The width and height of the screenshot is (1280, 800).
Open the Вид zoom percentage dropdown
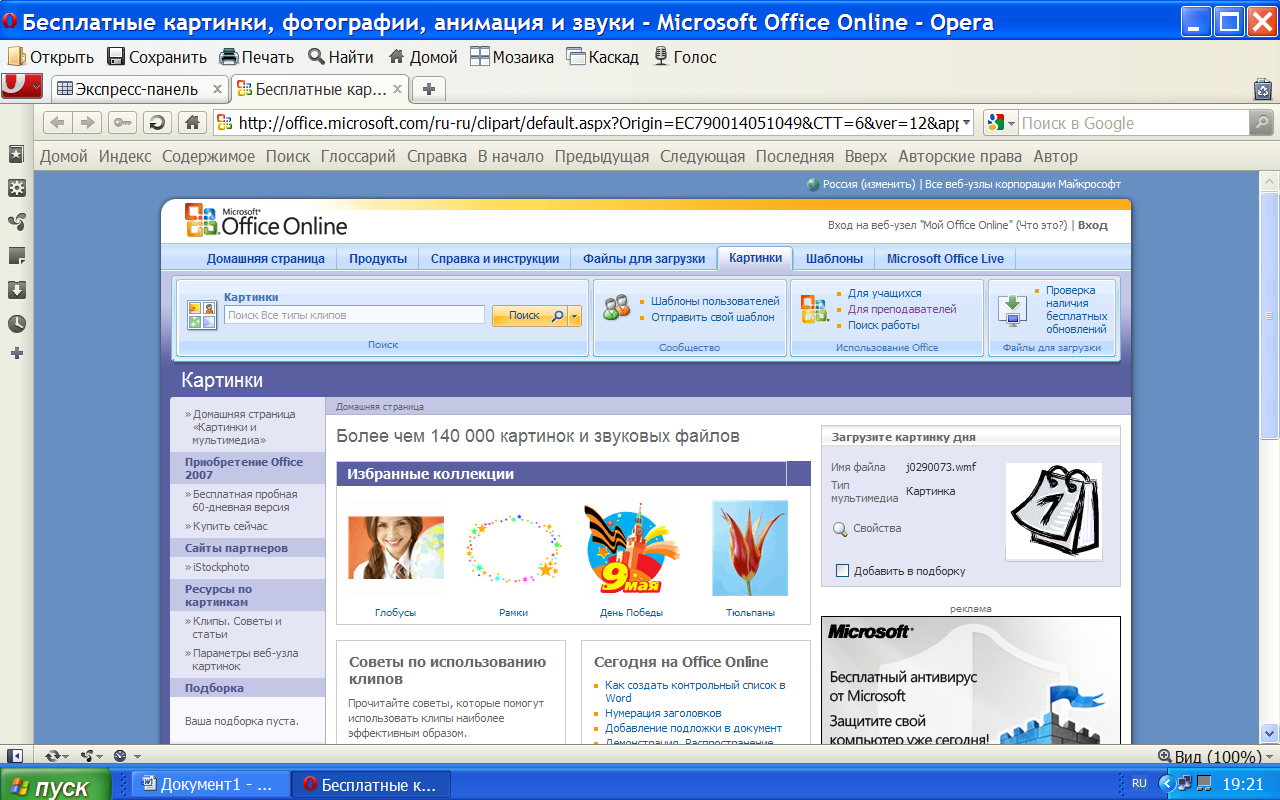click(x=1270, y=757)
